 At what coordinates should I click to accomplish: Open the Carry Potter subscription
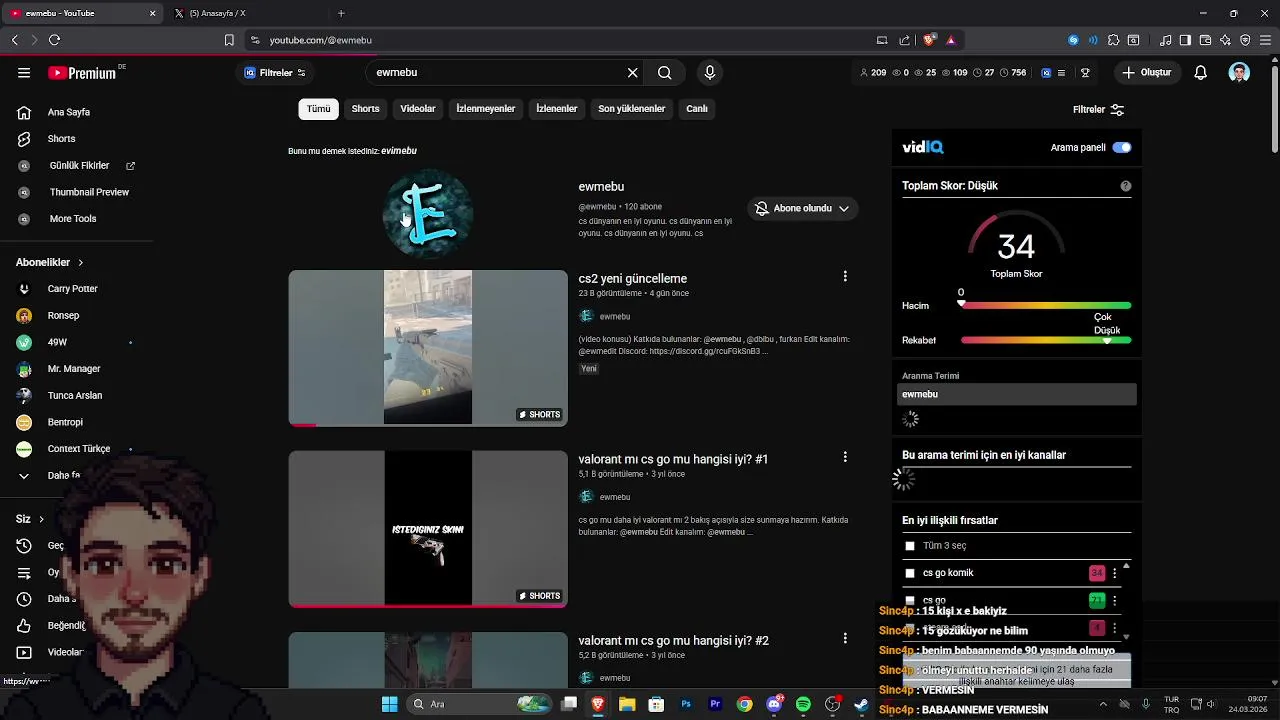click(72, 289)
